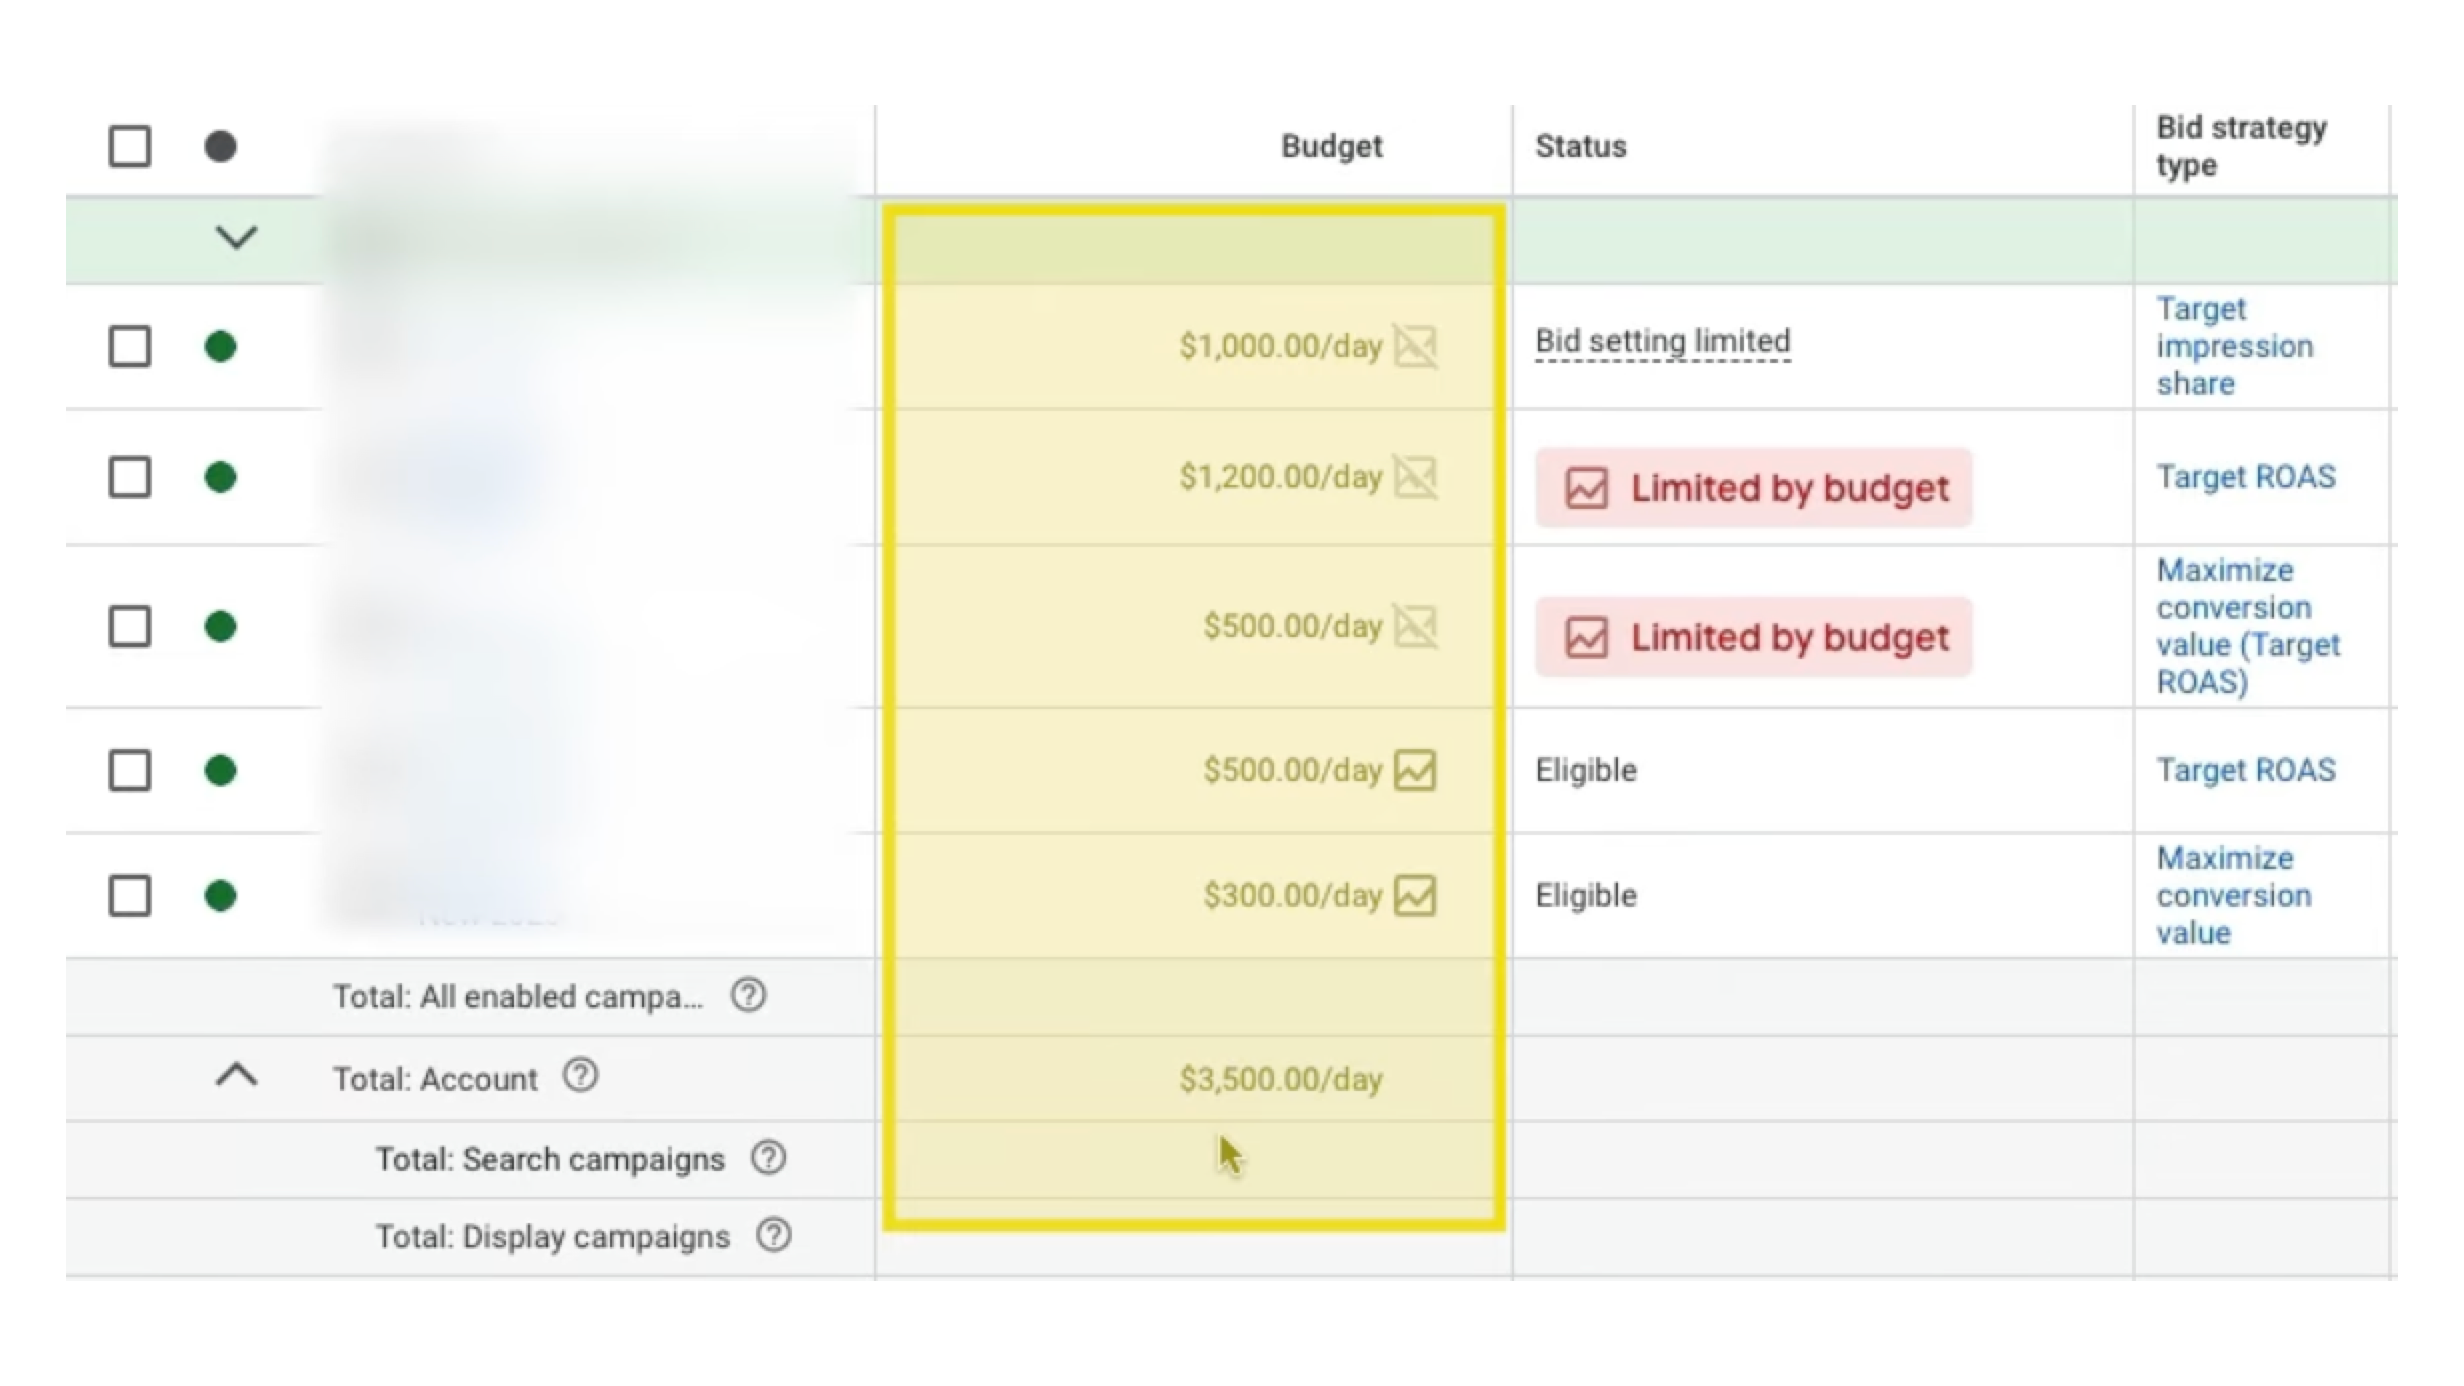The image size is (2464, 1386).
Task: Click help icon beside Total: All enabled campaigns
Action: 748,995
